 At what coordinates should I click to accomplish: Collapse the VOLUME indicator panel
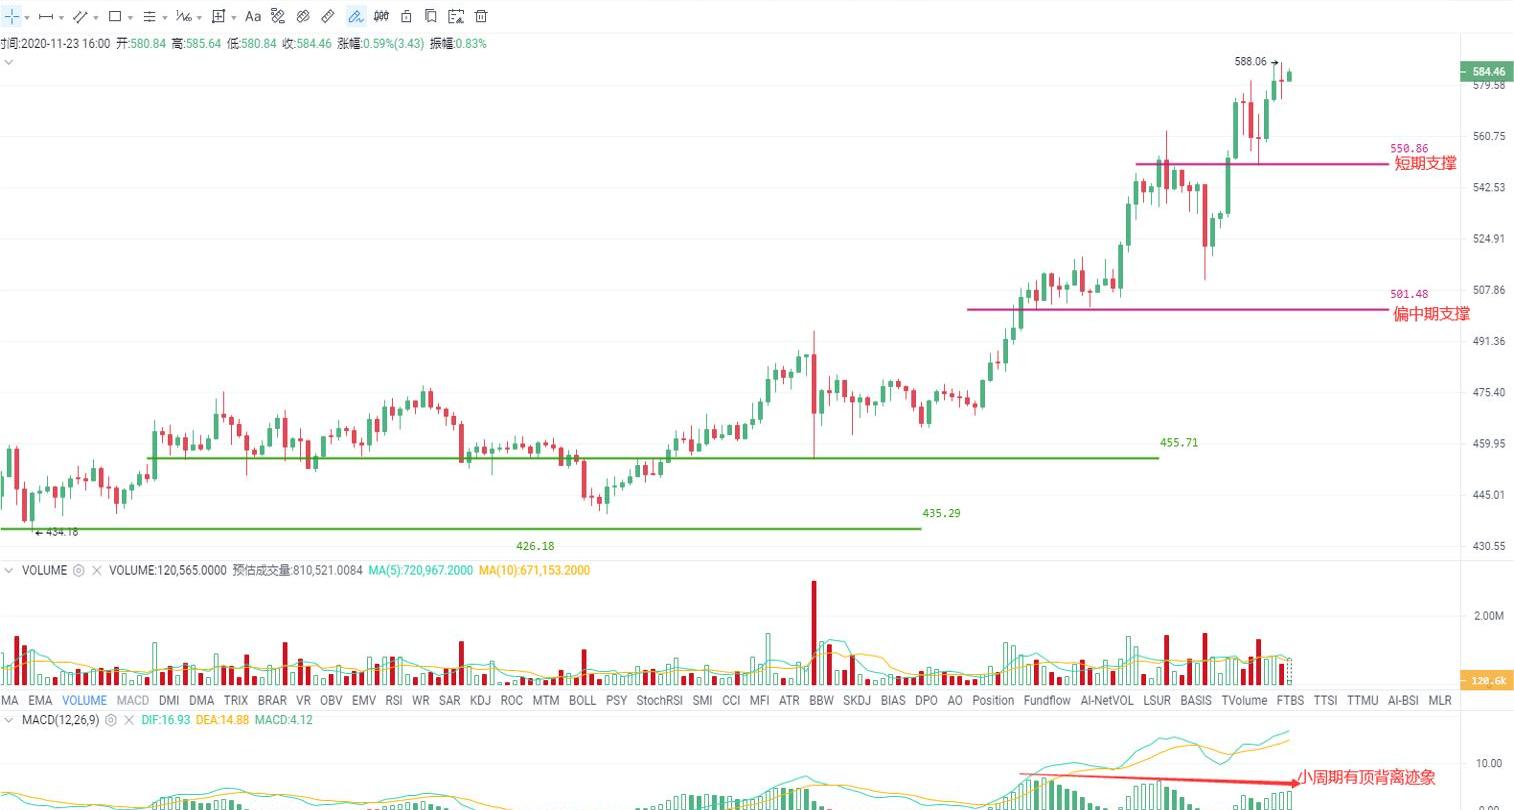pyautogui.click(x=9, y=570)
